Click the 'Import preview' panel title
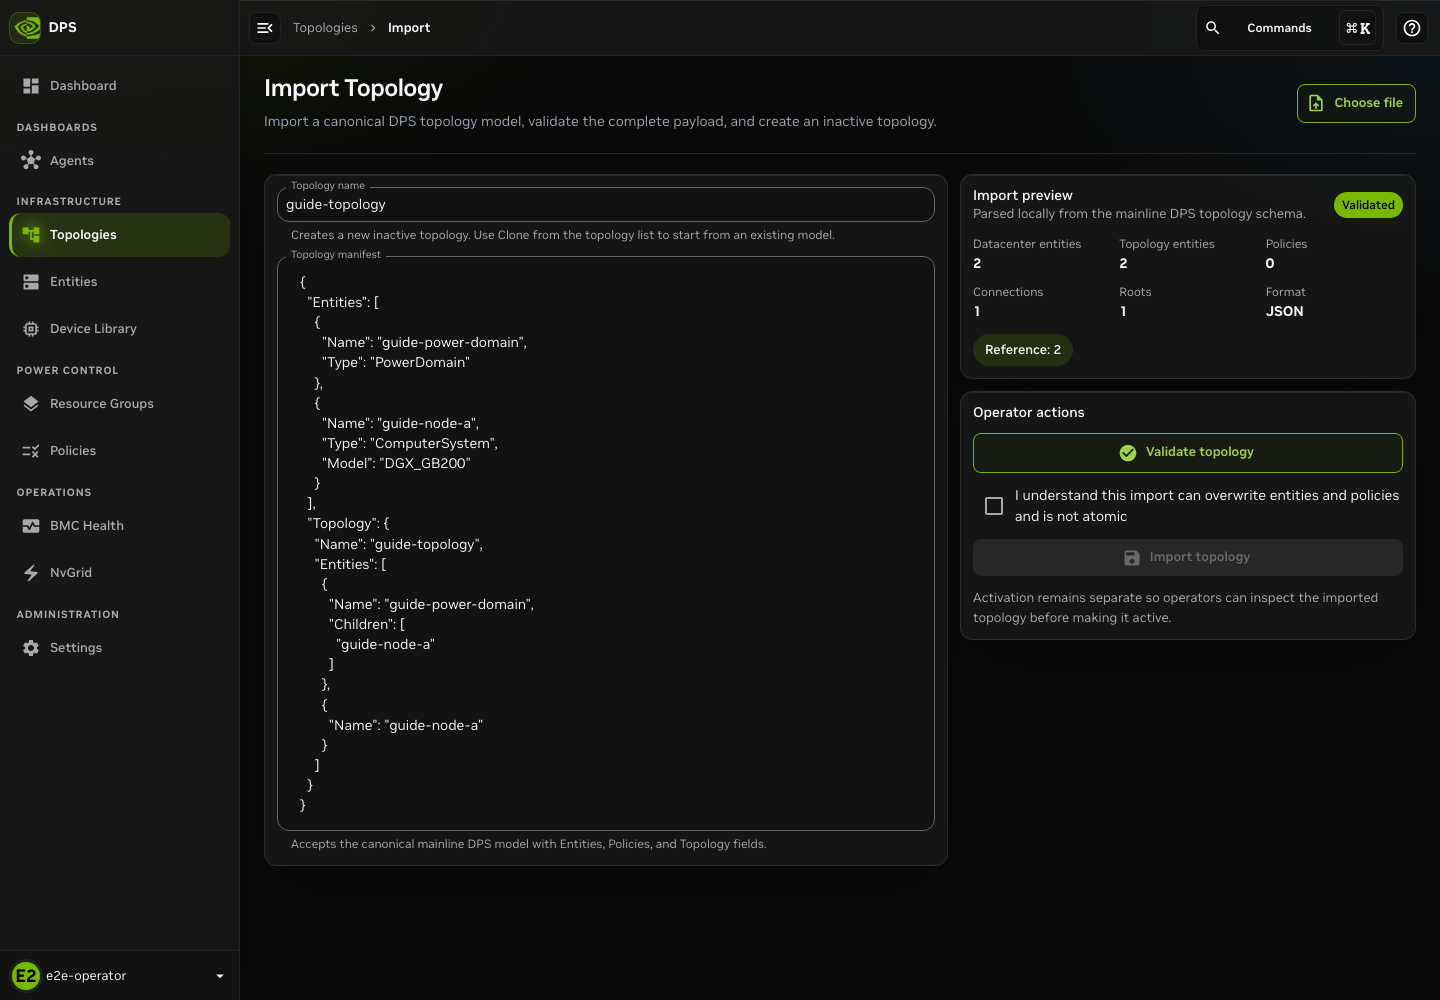 1022,196
